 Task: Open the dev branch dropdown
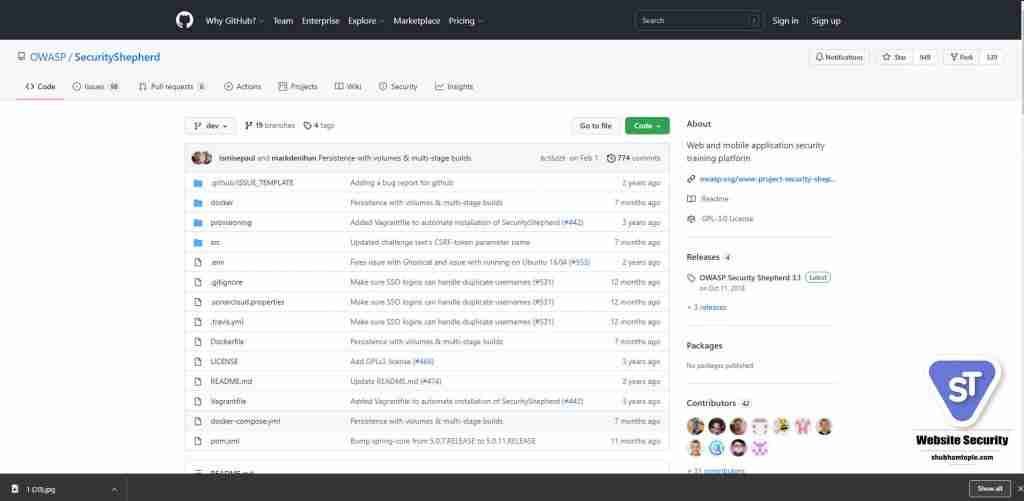pyautogui.click(x=210, y=126)
